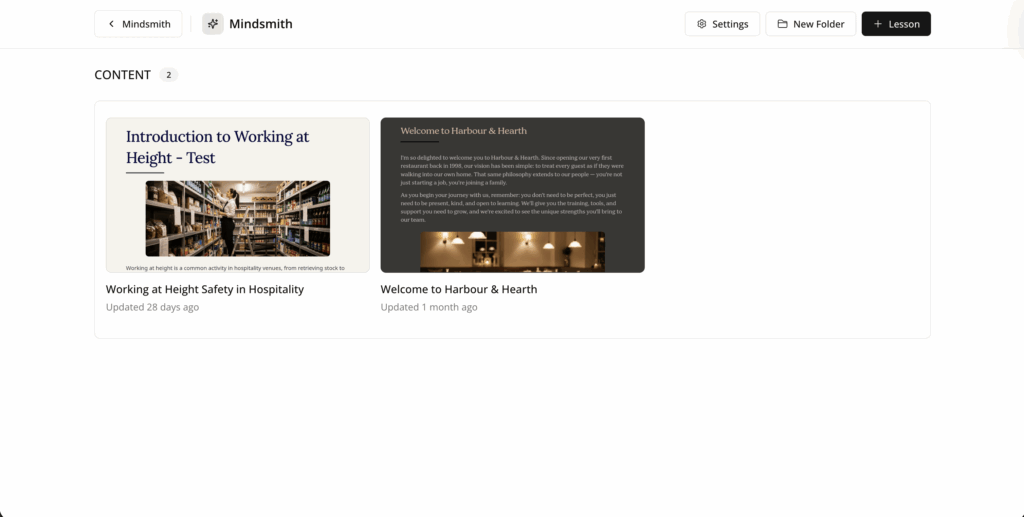This screenshot has width=1024, height=517.
Task: Click the back chevron beside Mindsmith
Action: pos(111,24)
